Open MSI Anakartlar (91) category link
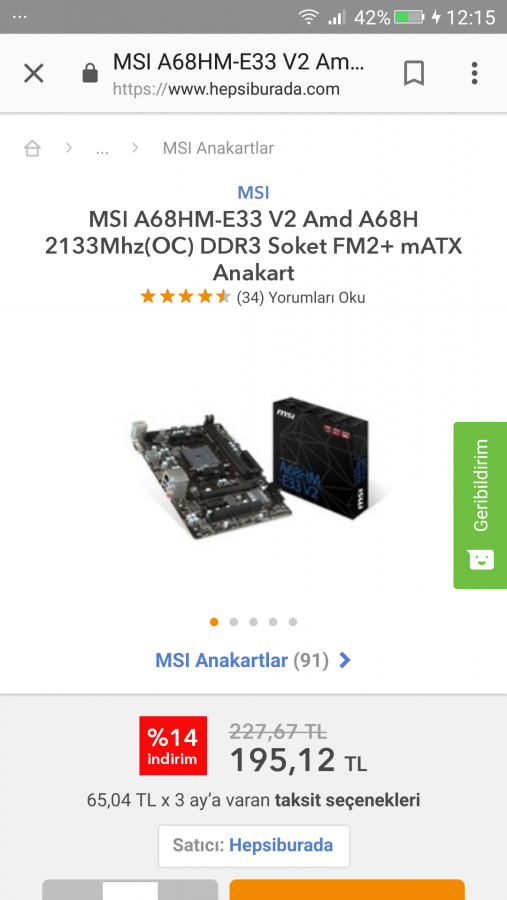This screenshot has height=900, width=507. (242, 660)
